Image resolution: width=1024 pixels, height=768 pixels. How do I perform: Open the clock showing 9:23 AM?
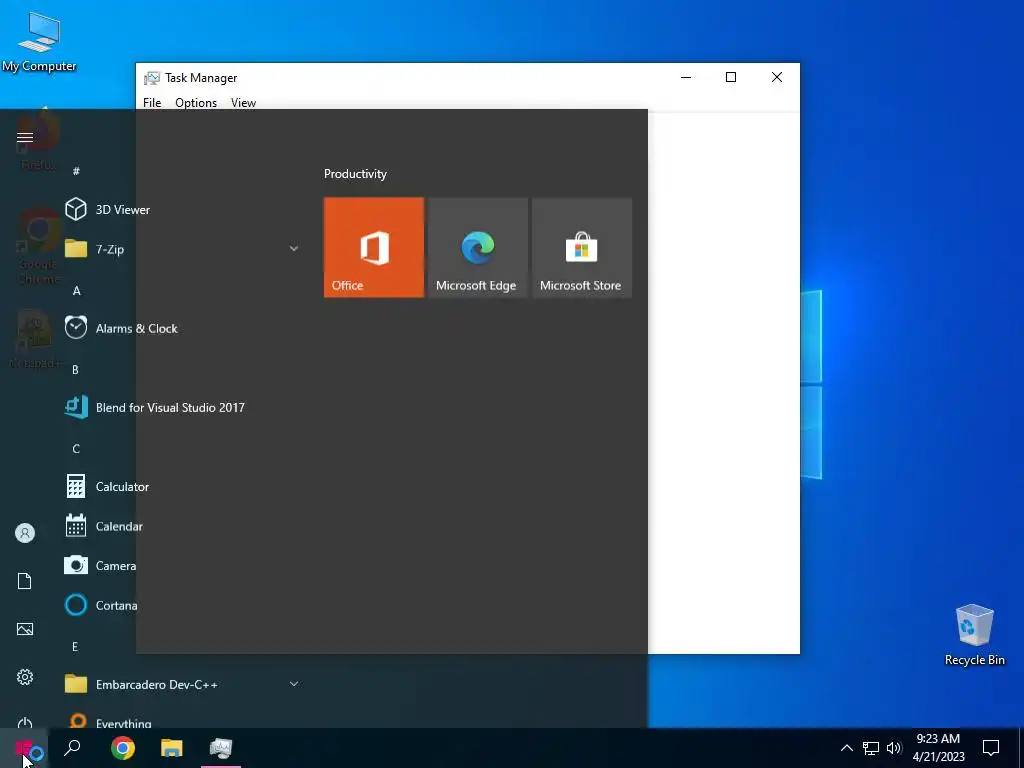tap(938, 748)
